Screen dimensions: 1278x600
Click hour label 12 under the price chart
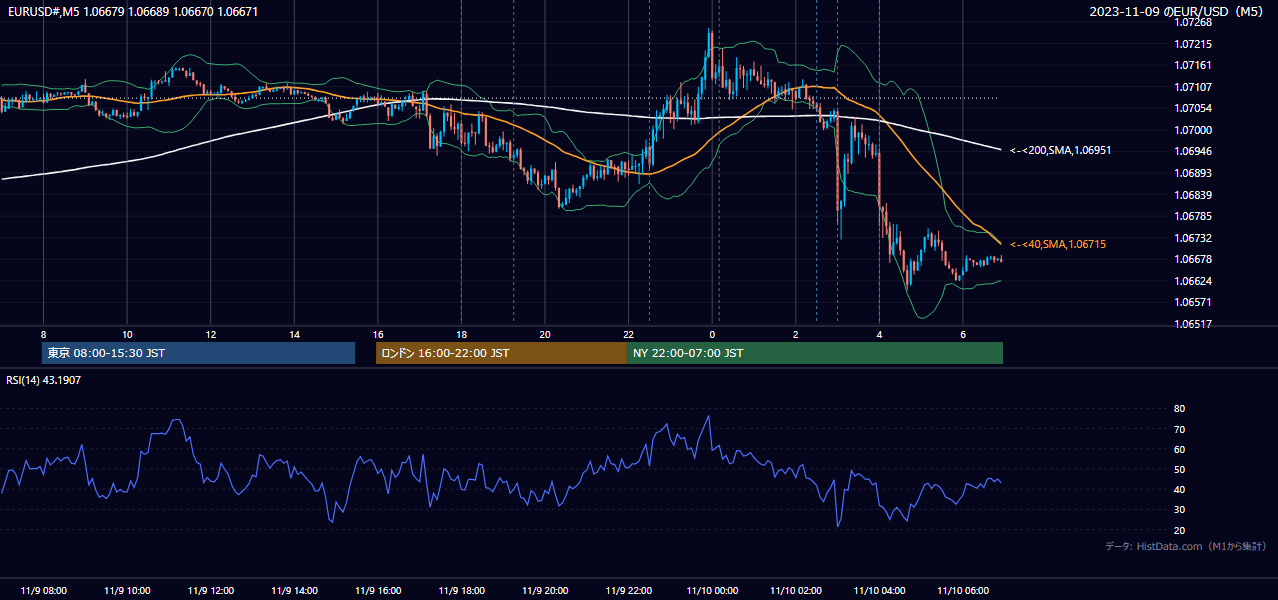coord(211,334)
